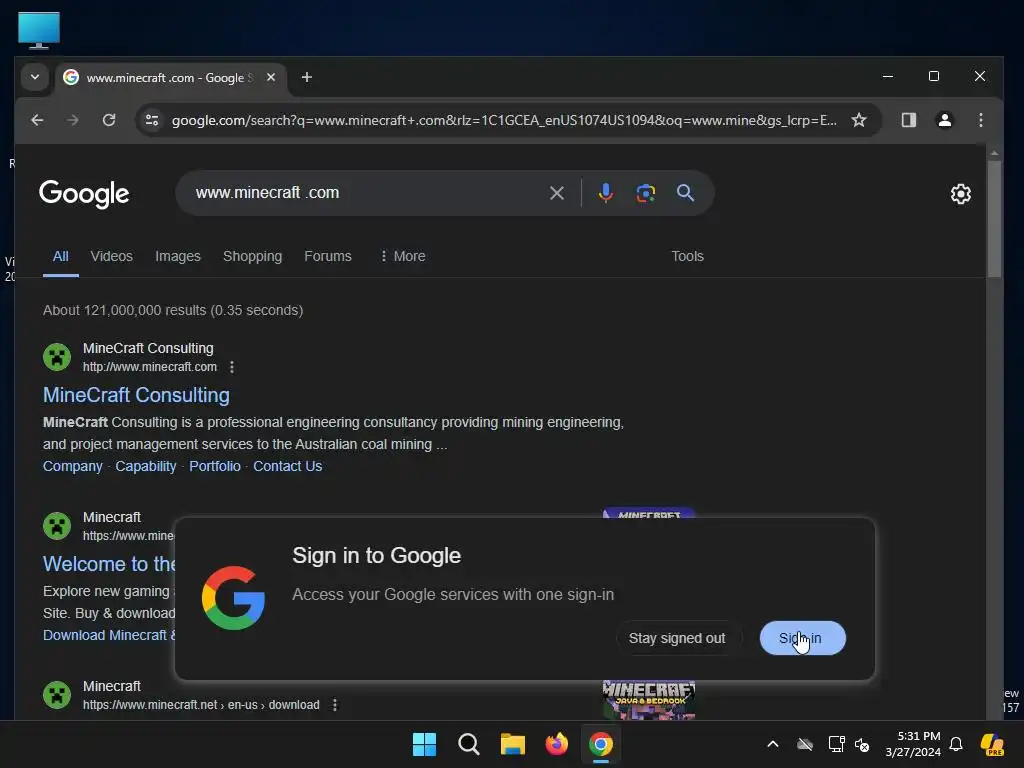Search by image with Google Lens
The image size is (1024, 768).
(645, 193)
